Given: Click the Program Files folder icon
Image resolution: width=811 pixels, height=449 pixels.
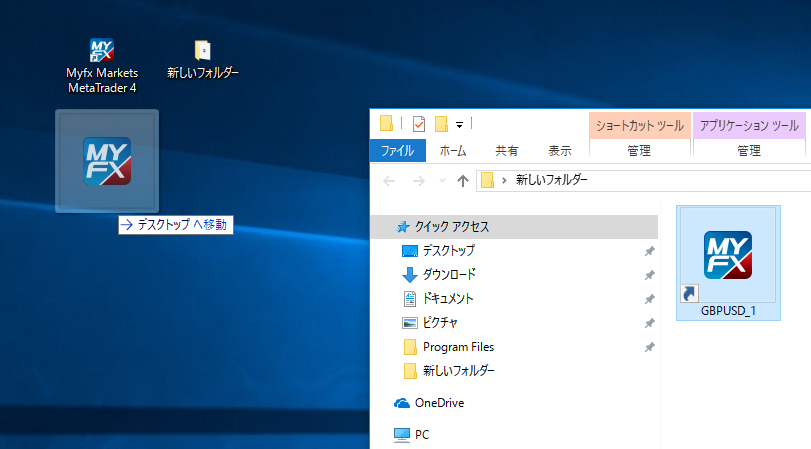Looking at the screenshot, I should point(410,347).
